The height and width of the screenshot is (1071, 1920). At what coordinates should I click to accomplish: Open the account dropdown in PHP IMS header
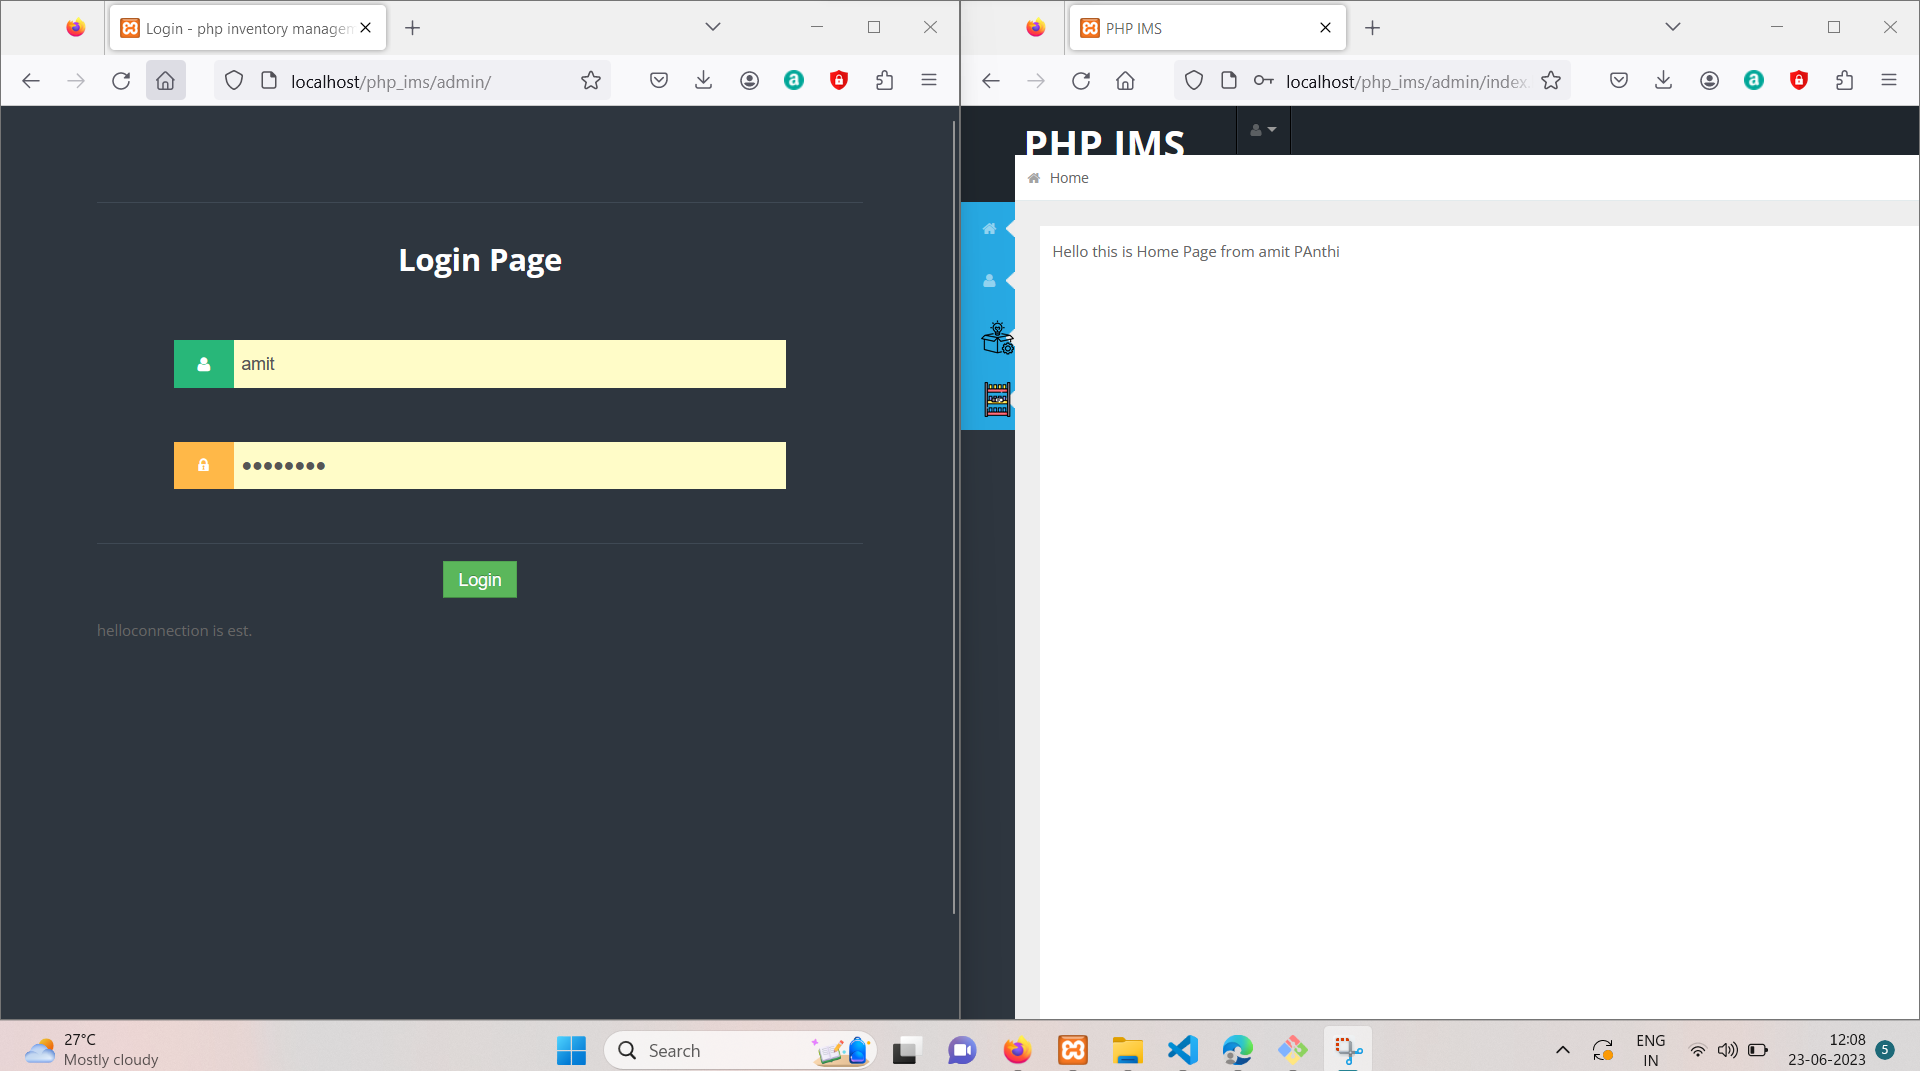coord(1262,130)
